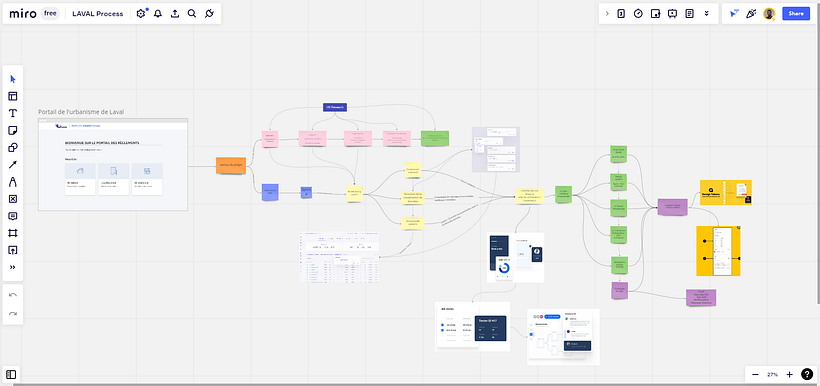Select the Text tool
This screenshot has width=820, height=386.
(13, 113)
